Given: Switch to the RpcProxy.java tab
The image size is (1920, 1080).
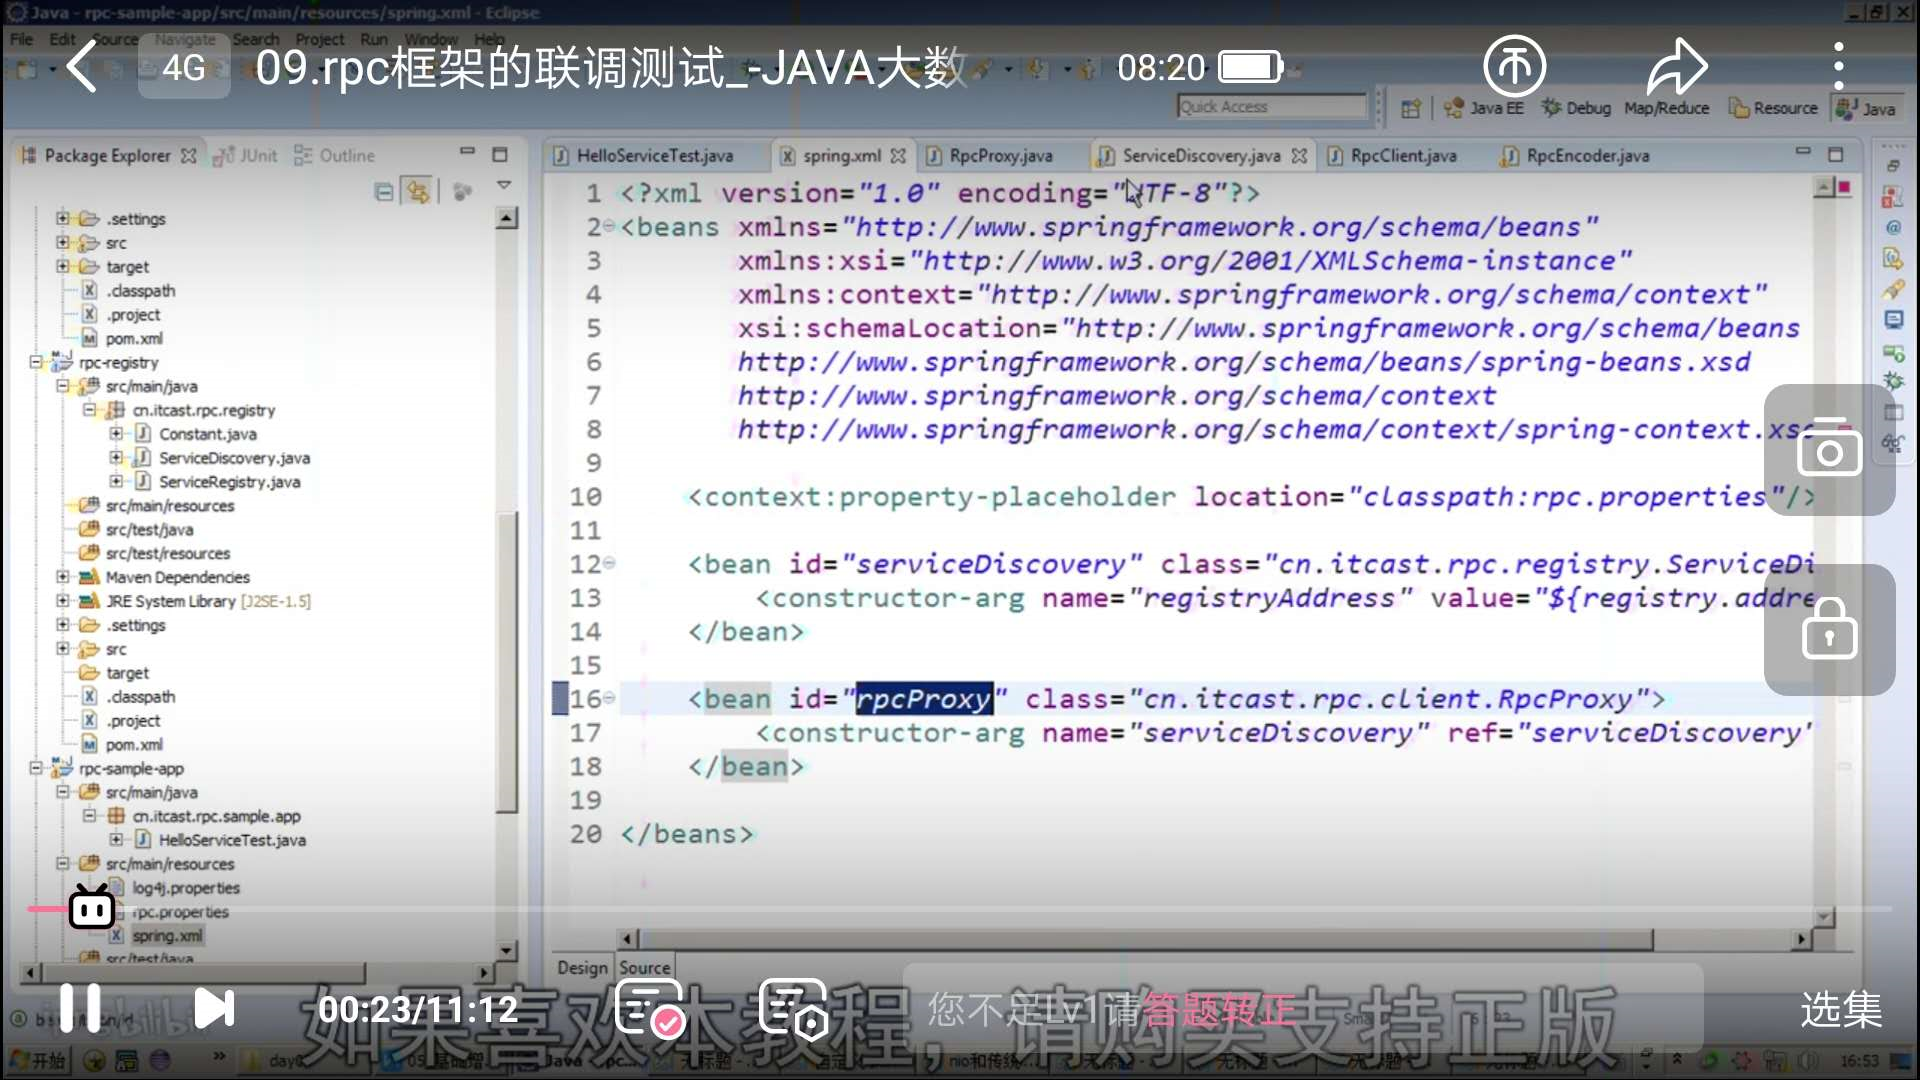Looking at the screenshot, I should [989, 156].
